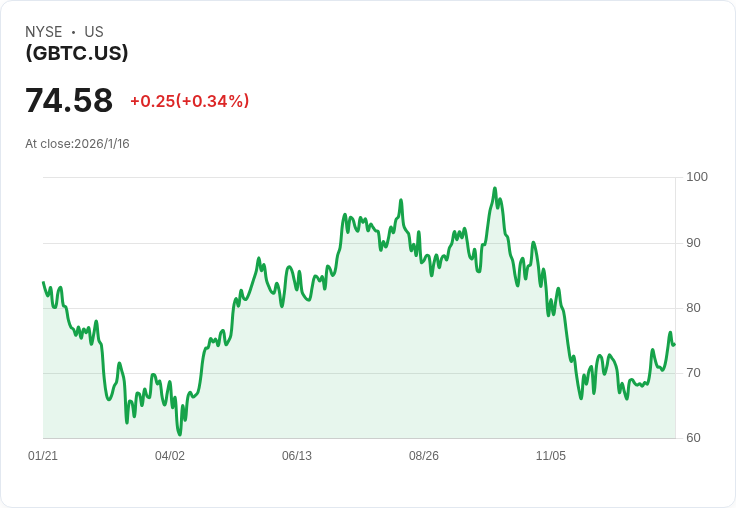Click the NYSE exchange label
Image resolution: width=736 pixels, height=508 pixels.
(x=44, y=32)
